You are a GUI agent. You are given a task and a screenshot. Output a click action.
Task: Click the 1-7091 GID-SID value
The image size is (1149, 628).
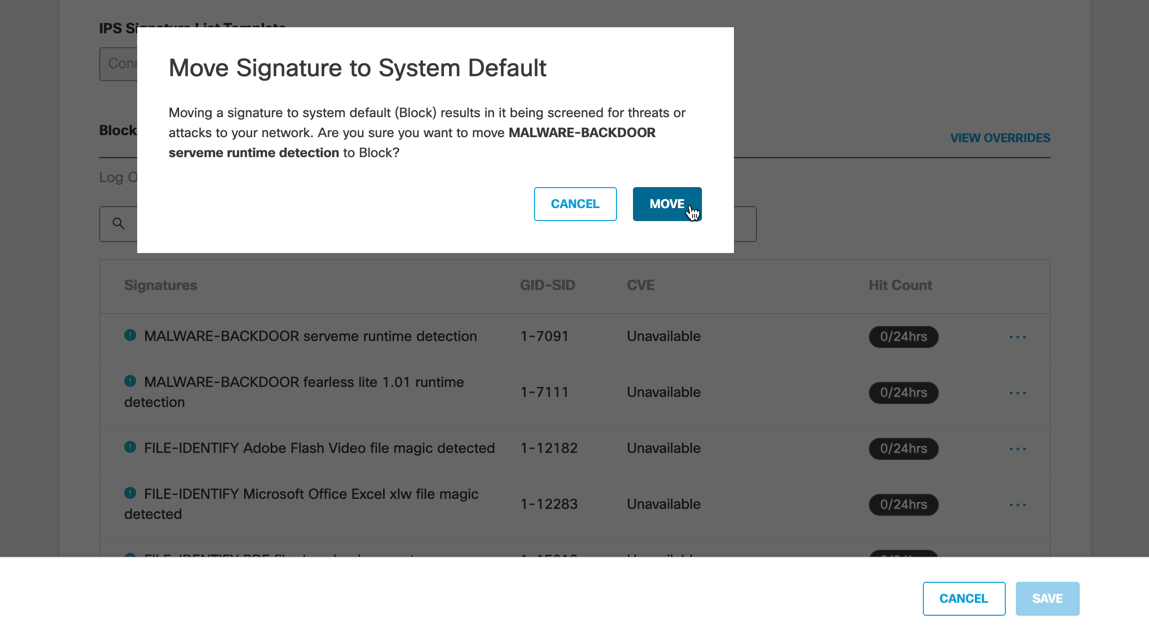tap(544, 336)
